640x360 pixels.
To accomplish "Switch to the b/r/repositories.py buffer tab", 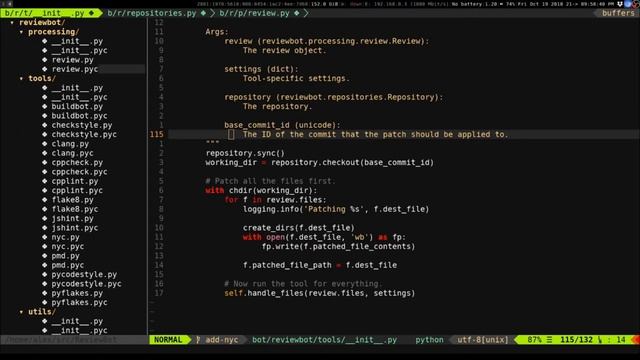I will pyautogui.click(x=157, y=13).
